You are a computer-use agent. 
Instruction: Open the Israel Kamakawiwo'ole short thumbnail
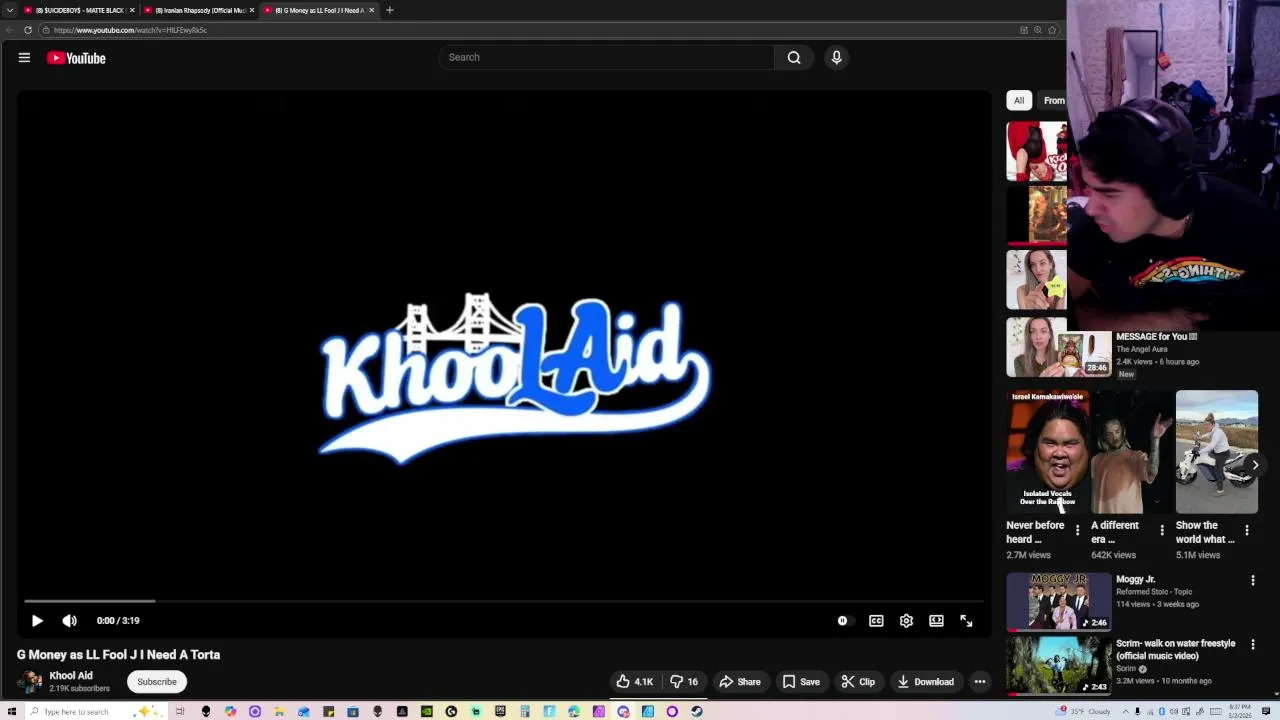[x=1047, y=451]
